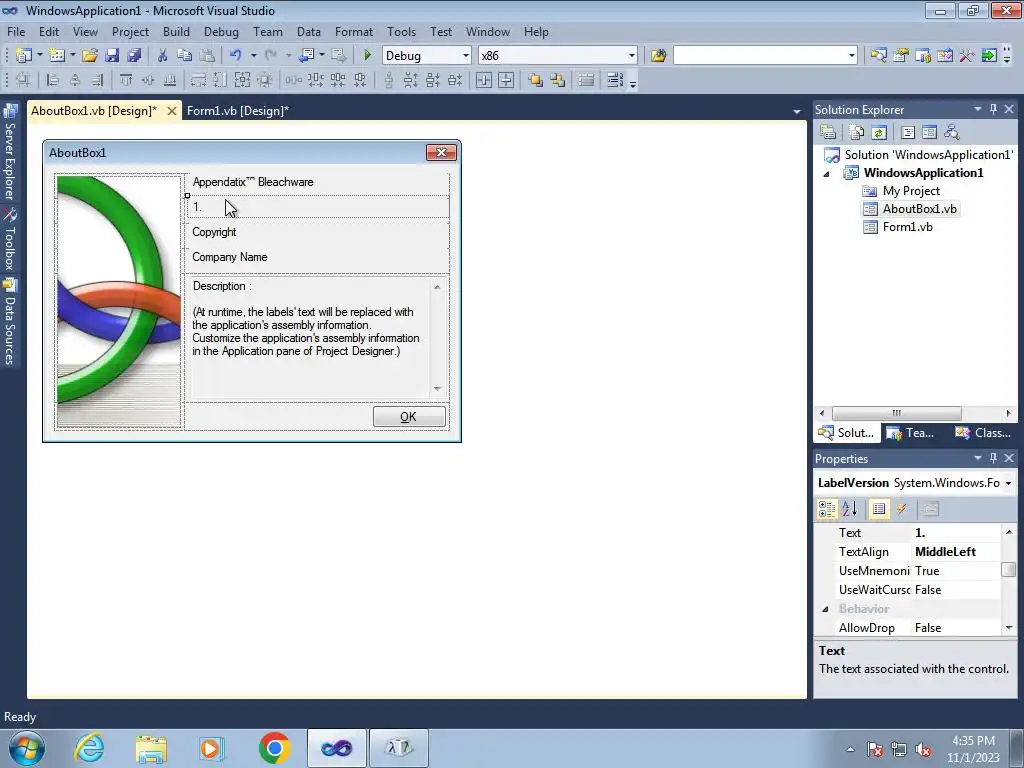Click the View Class Diagram icon in Solution Explorer
Screen dimensions: 1024x768
tap(952, 133)
